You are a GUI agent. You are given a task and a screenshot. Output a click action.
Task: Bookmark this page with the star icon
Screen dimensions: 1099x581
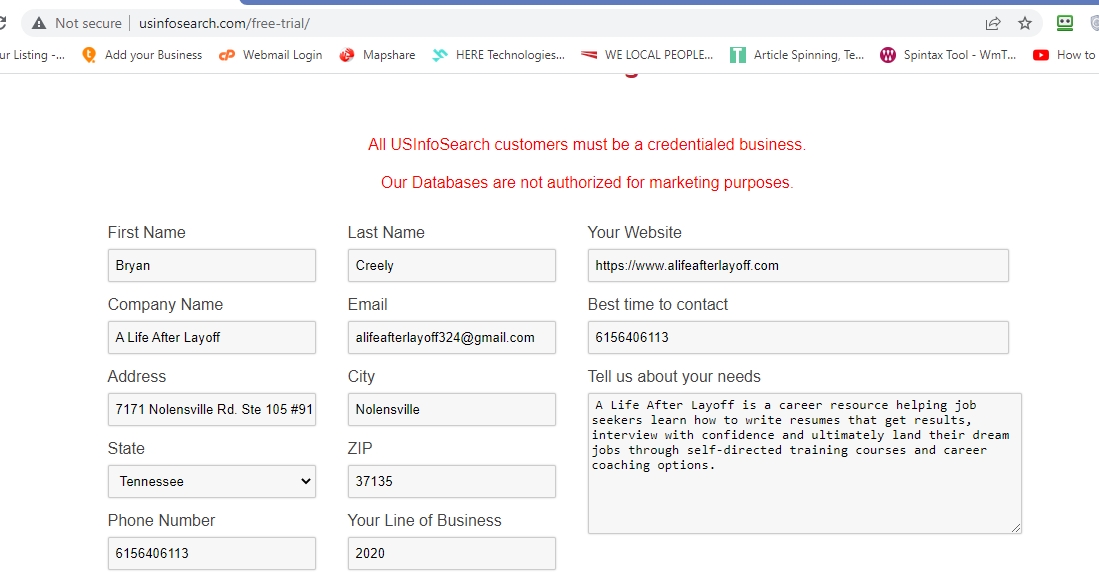click(x=1025, y=23)
